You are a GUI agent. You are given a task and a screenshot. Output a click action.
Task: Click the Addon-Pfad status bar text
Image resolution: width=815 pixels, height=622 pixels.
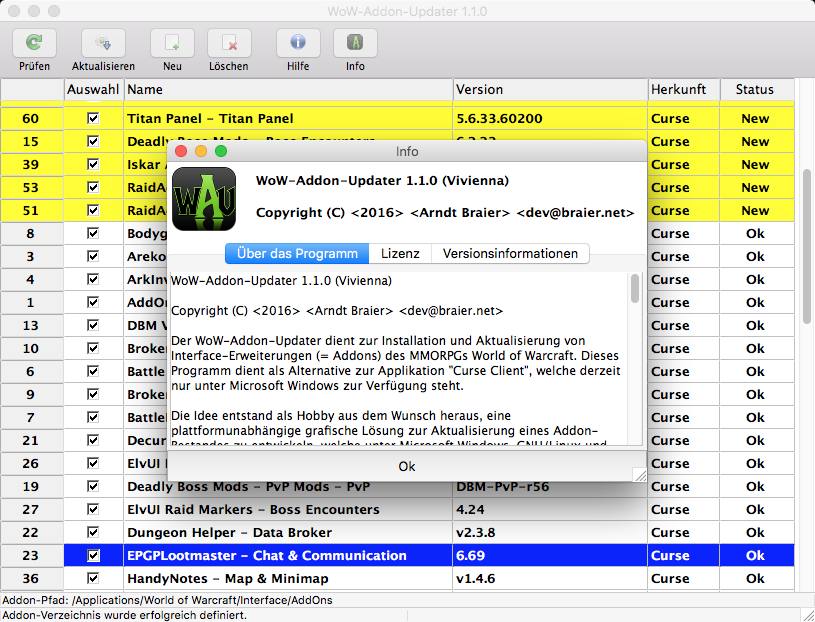click(167, 600)
